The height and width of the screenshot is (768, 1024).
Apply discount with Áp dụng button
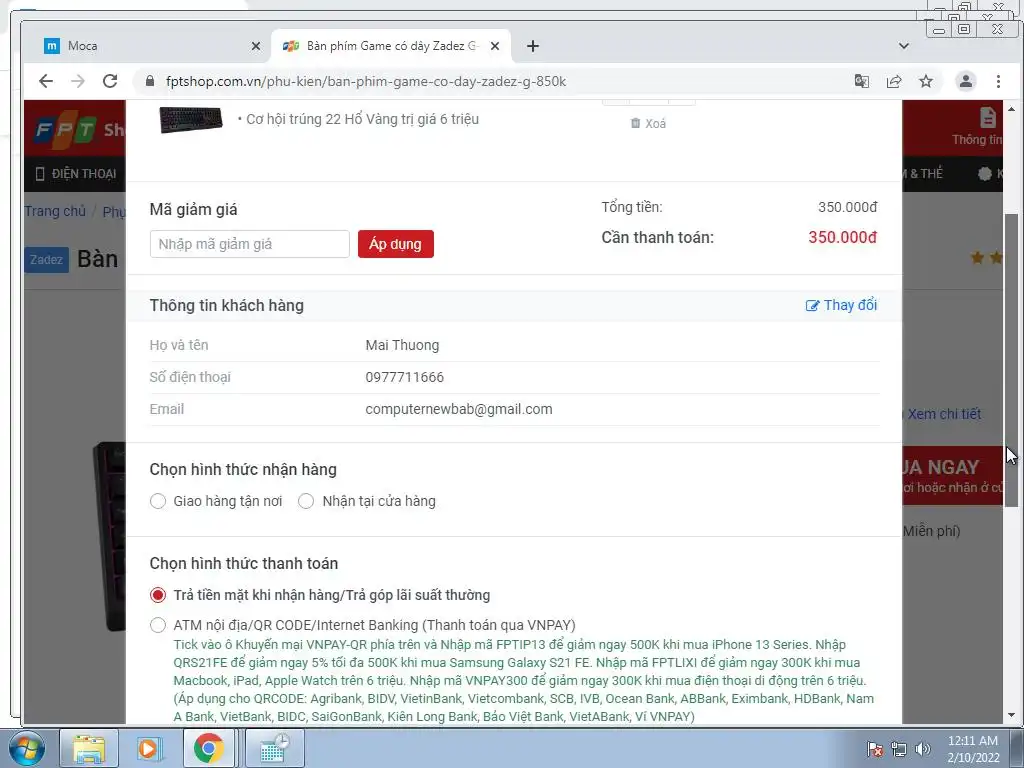click(396, 244)
